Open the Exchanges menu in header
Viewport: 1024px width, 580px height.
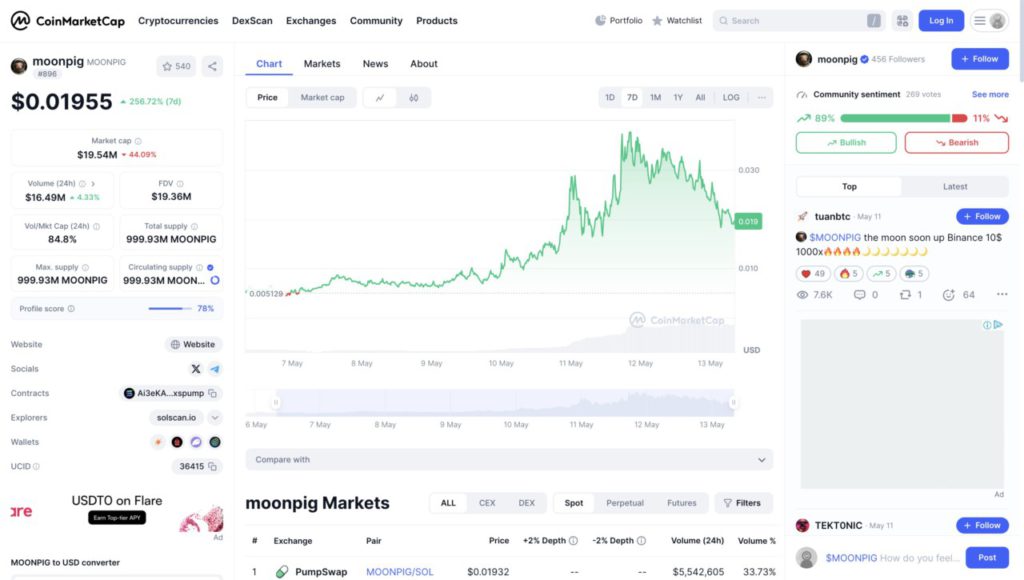(x=311, y=21)
